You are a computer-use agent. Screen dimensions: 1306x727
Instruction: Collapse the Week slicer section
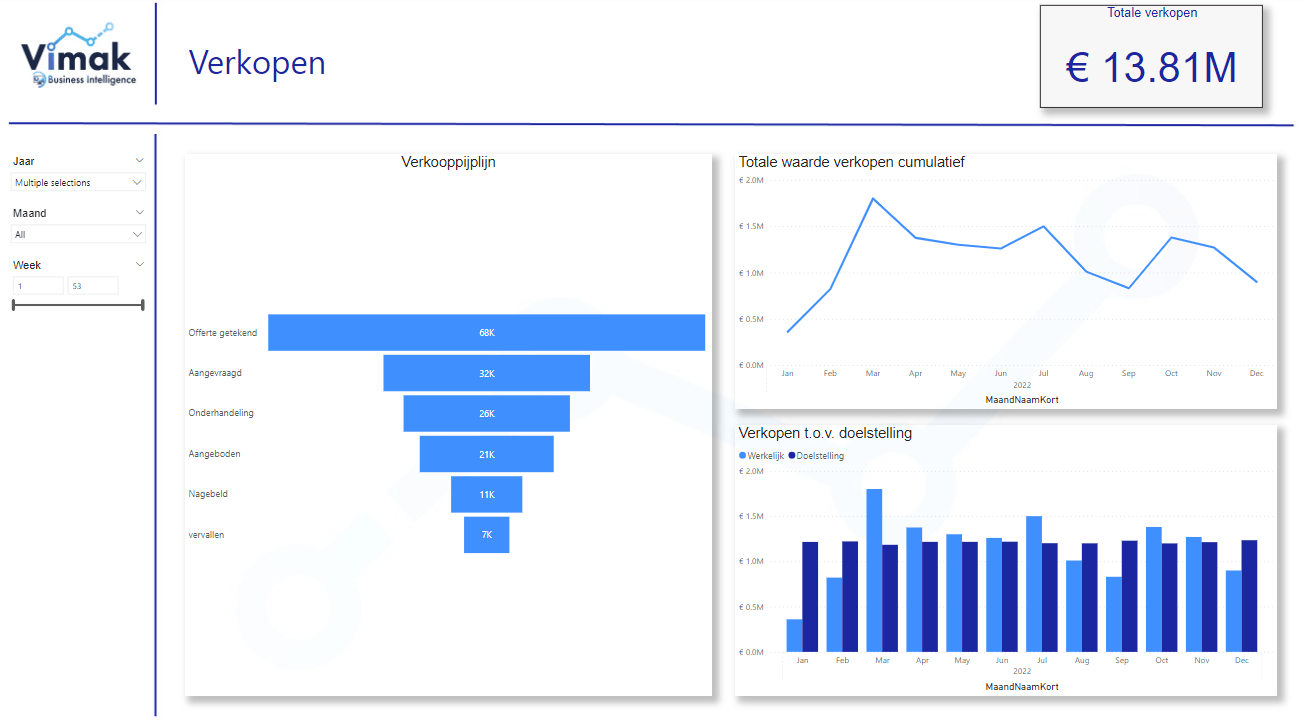click(140, 264)
